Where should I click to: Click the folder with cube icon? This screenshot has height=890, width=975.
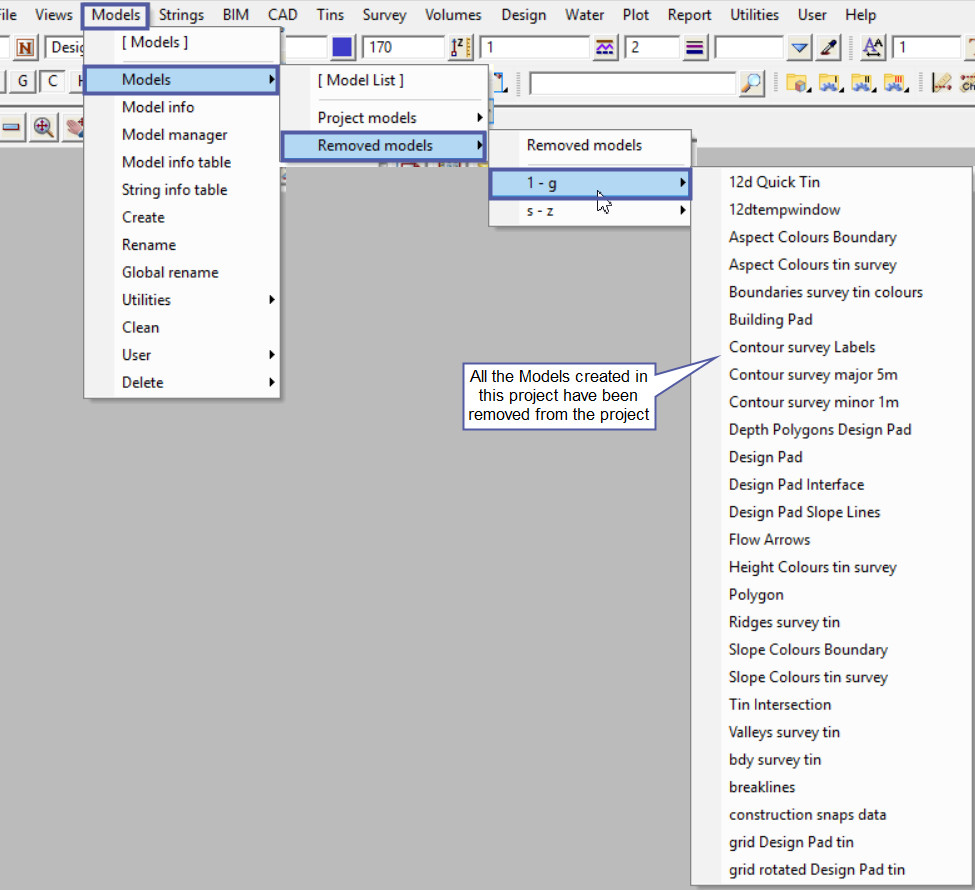pyautogui.click(x=798, y=83)
